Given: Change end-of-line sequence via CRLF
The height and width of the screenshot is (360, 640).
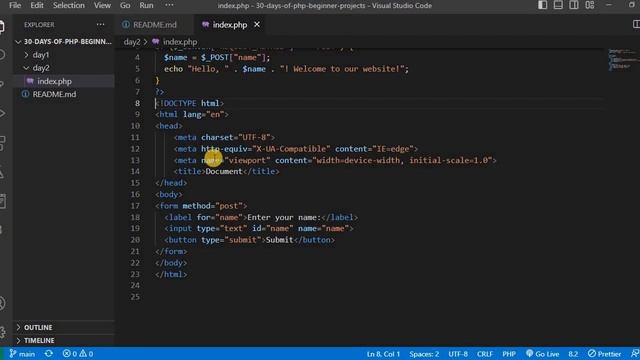Looking at the screenshot, I should [x=484, y=354].
